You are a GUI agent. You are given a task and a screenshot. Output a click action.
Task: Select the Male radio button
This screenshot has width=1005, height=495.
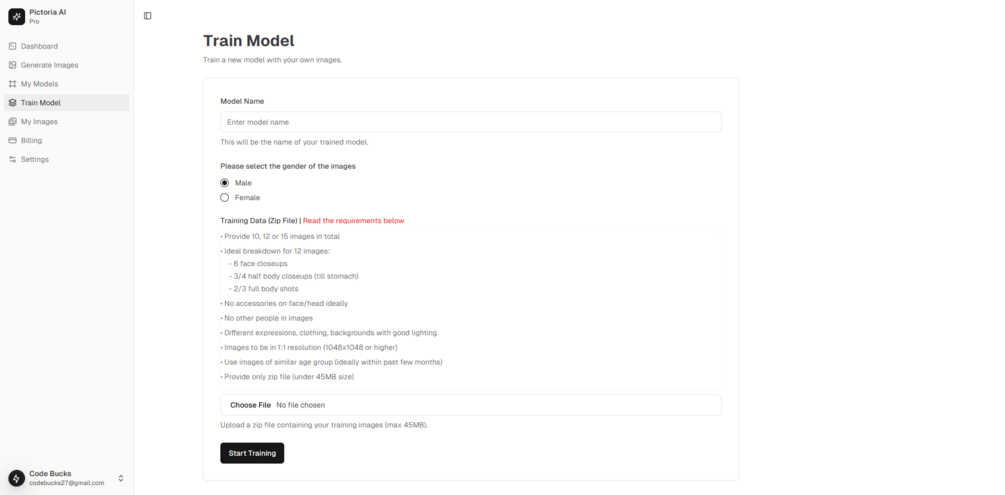[x=225, y=183]
